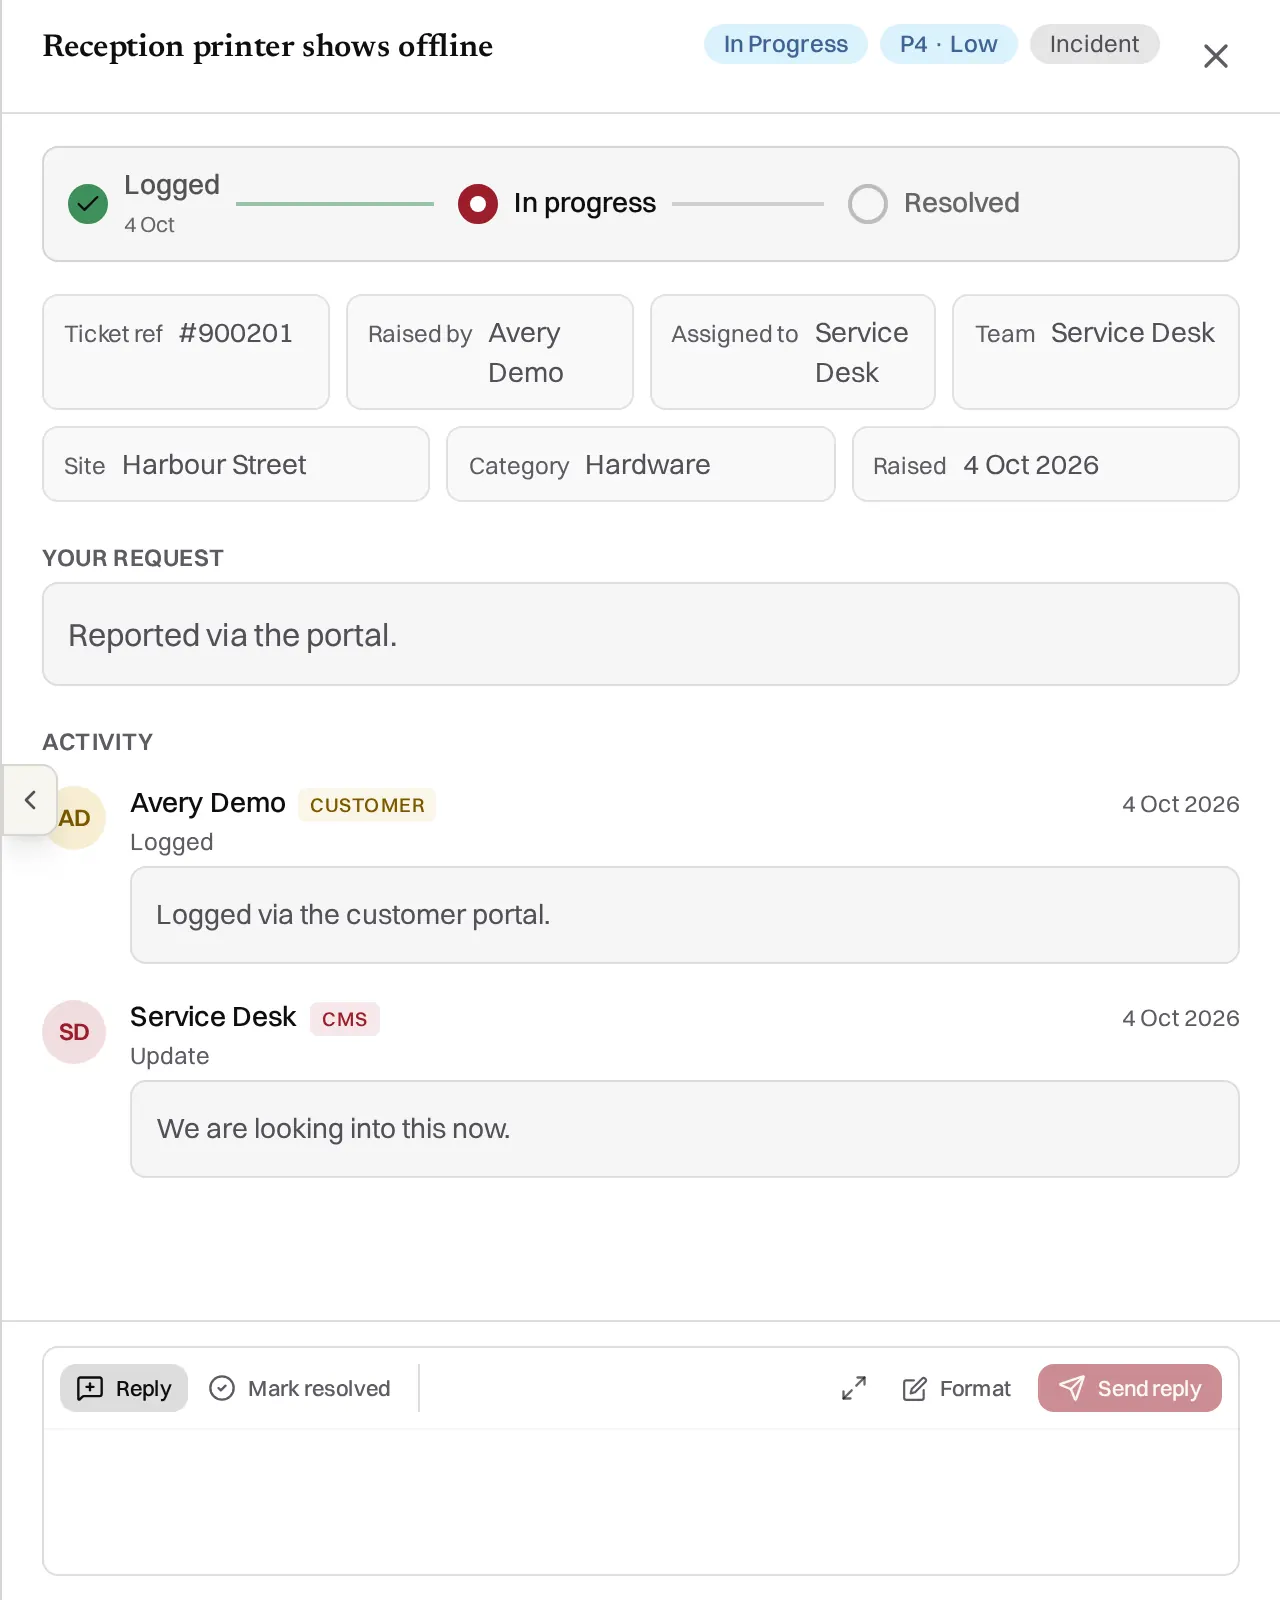Click the AD avatar for Avery Demo
The height and width of the screenshot is (1600, 1280).
click(x=74, y=818)
